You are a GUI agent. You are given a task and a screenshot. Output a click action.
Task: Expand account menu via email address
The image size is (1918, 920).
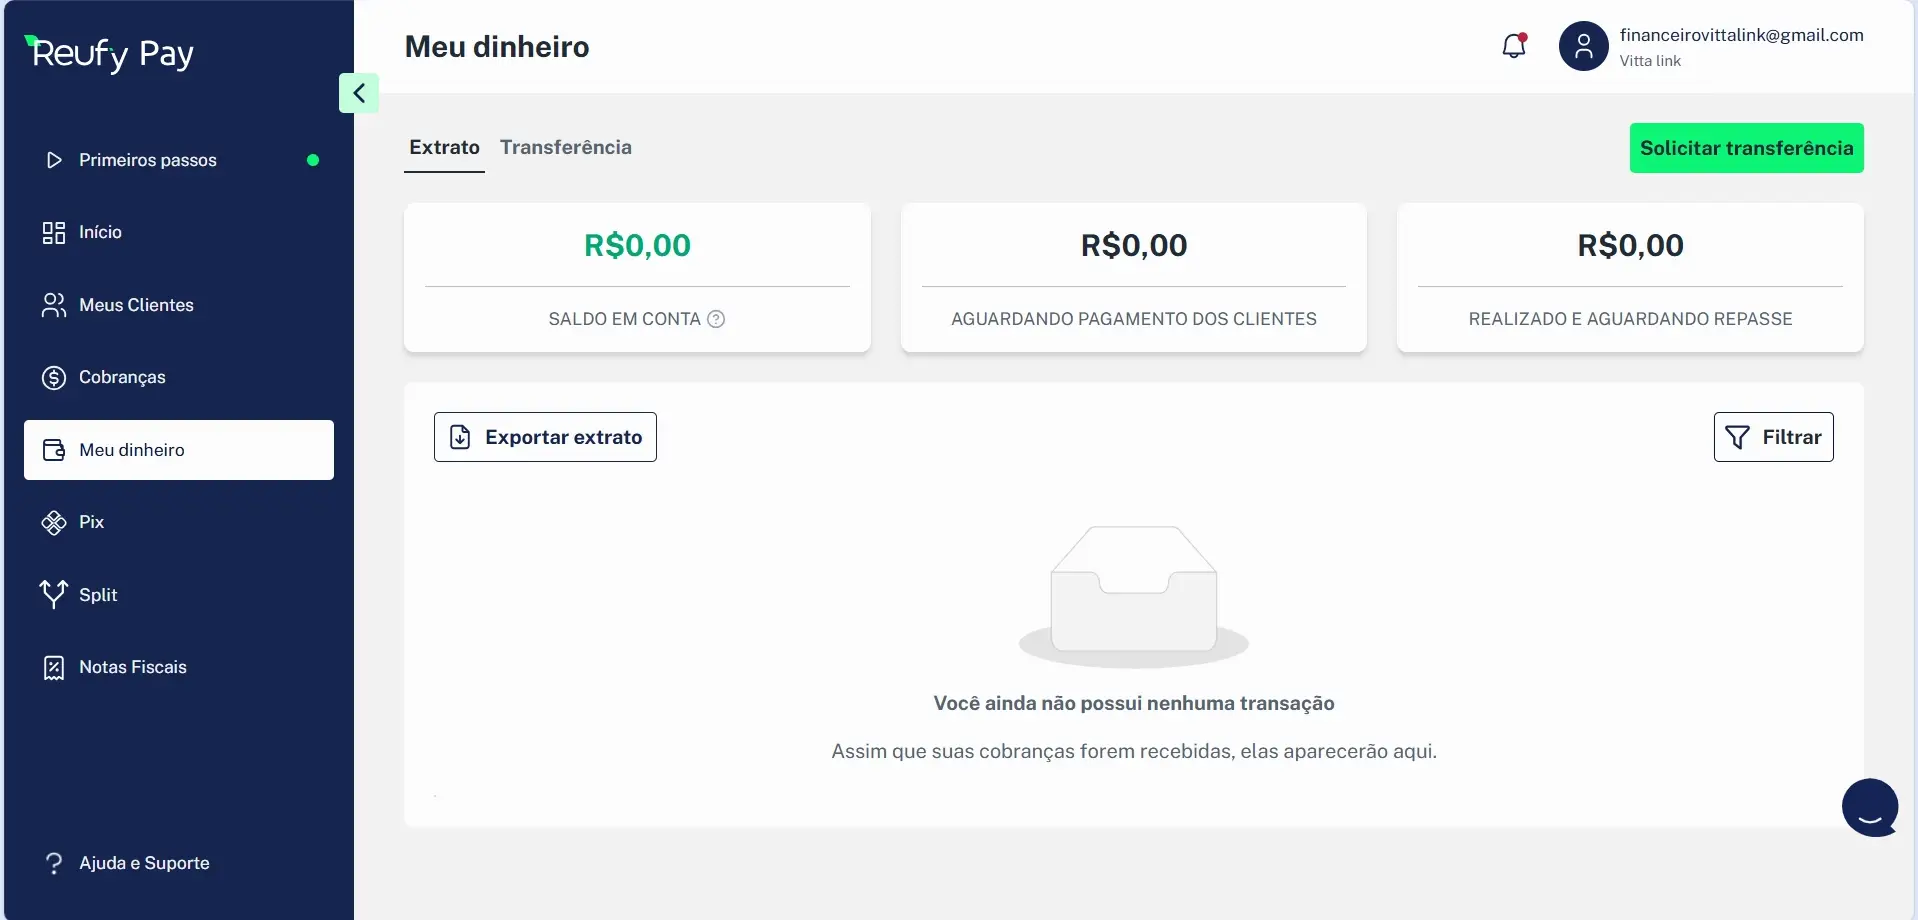point(1741,35)
